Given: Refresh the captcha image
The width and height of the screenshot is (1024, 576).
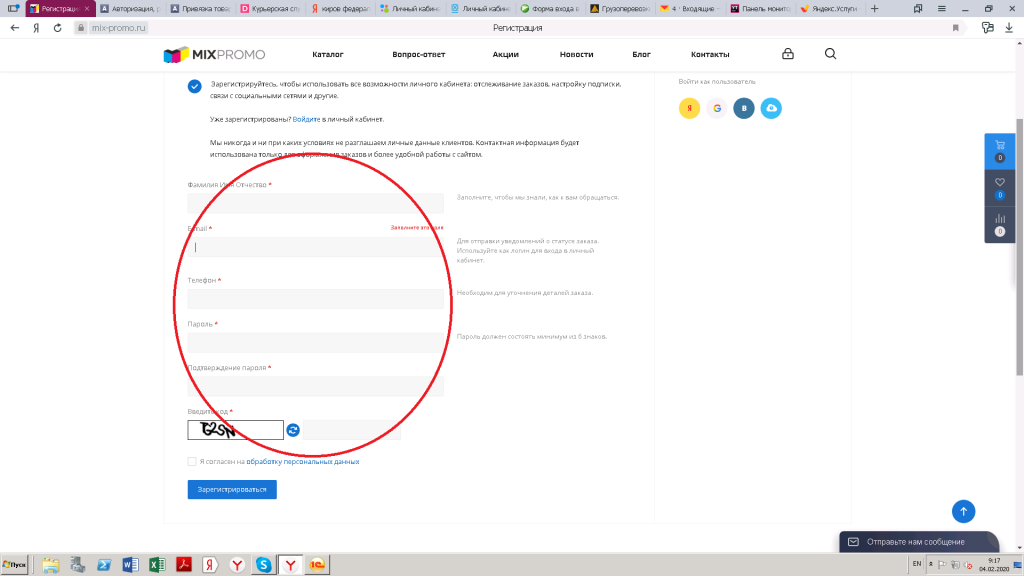Looking at the screenshot, I should click(293, 430).
